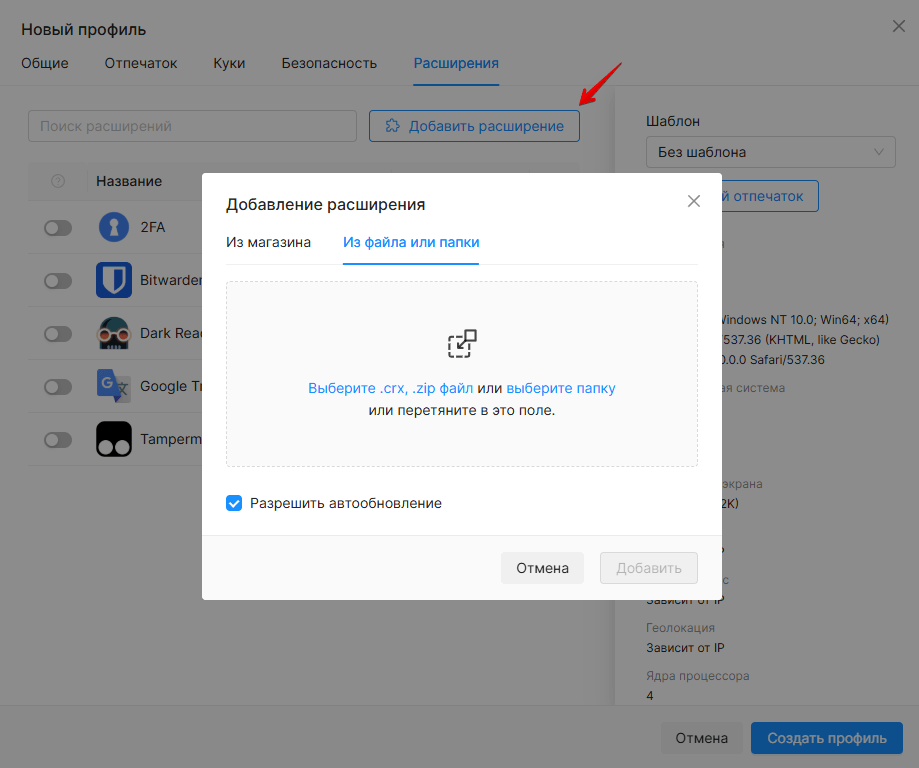
Task: Go to the Куки tab
Action: 229,63
